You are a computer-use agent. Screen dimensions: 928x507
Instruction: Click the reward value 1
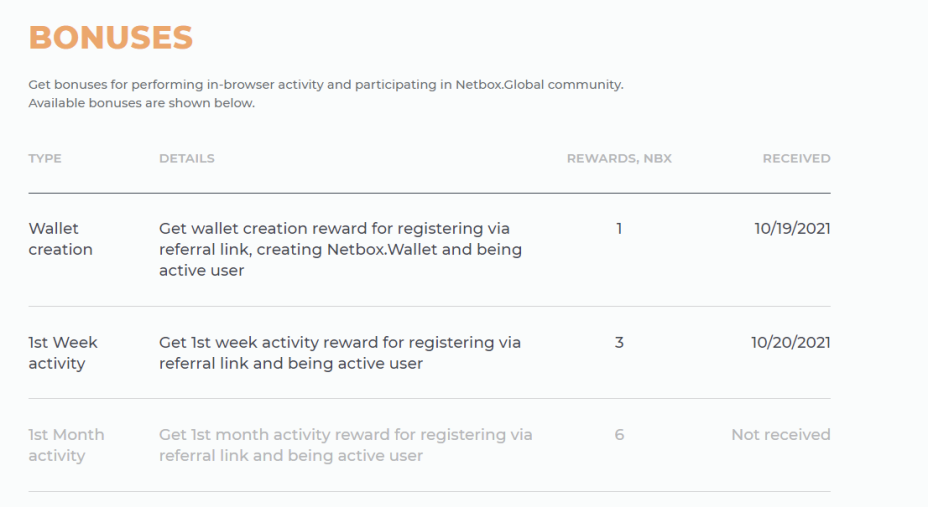pos(619,229)
